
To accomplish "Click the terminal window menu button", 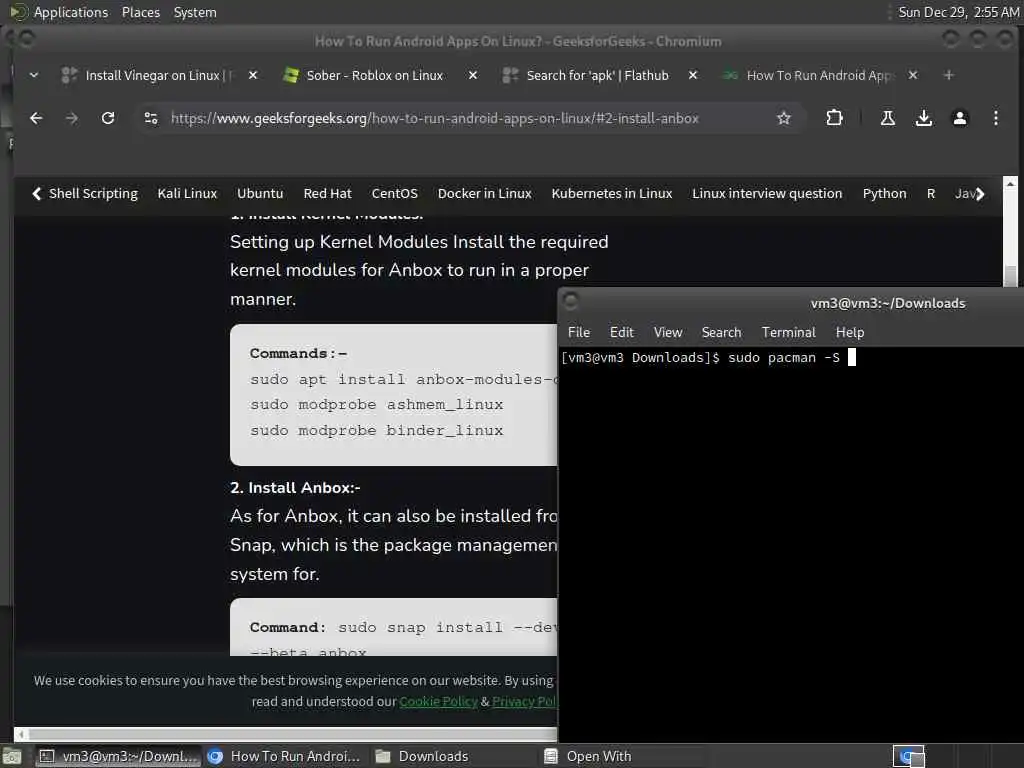I will coord(570,301).
